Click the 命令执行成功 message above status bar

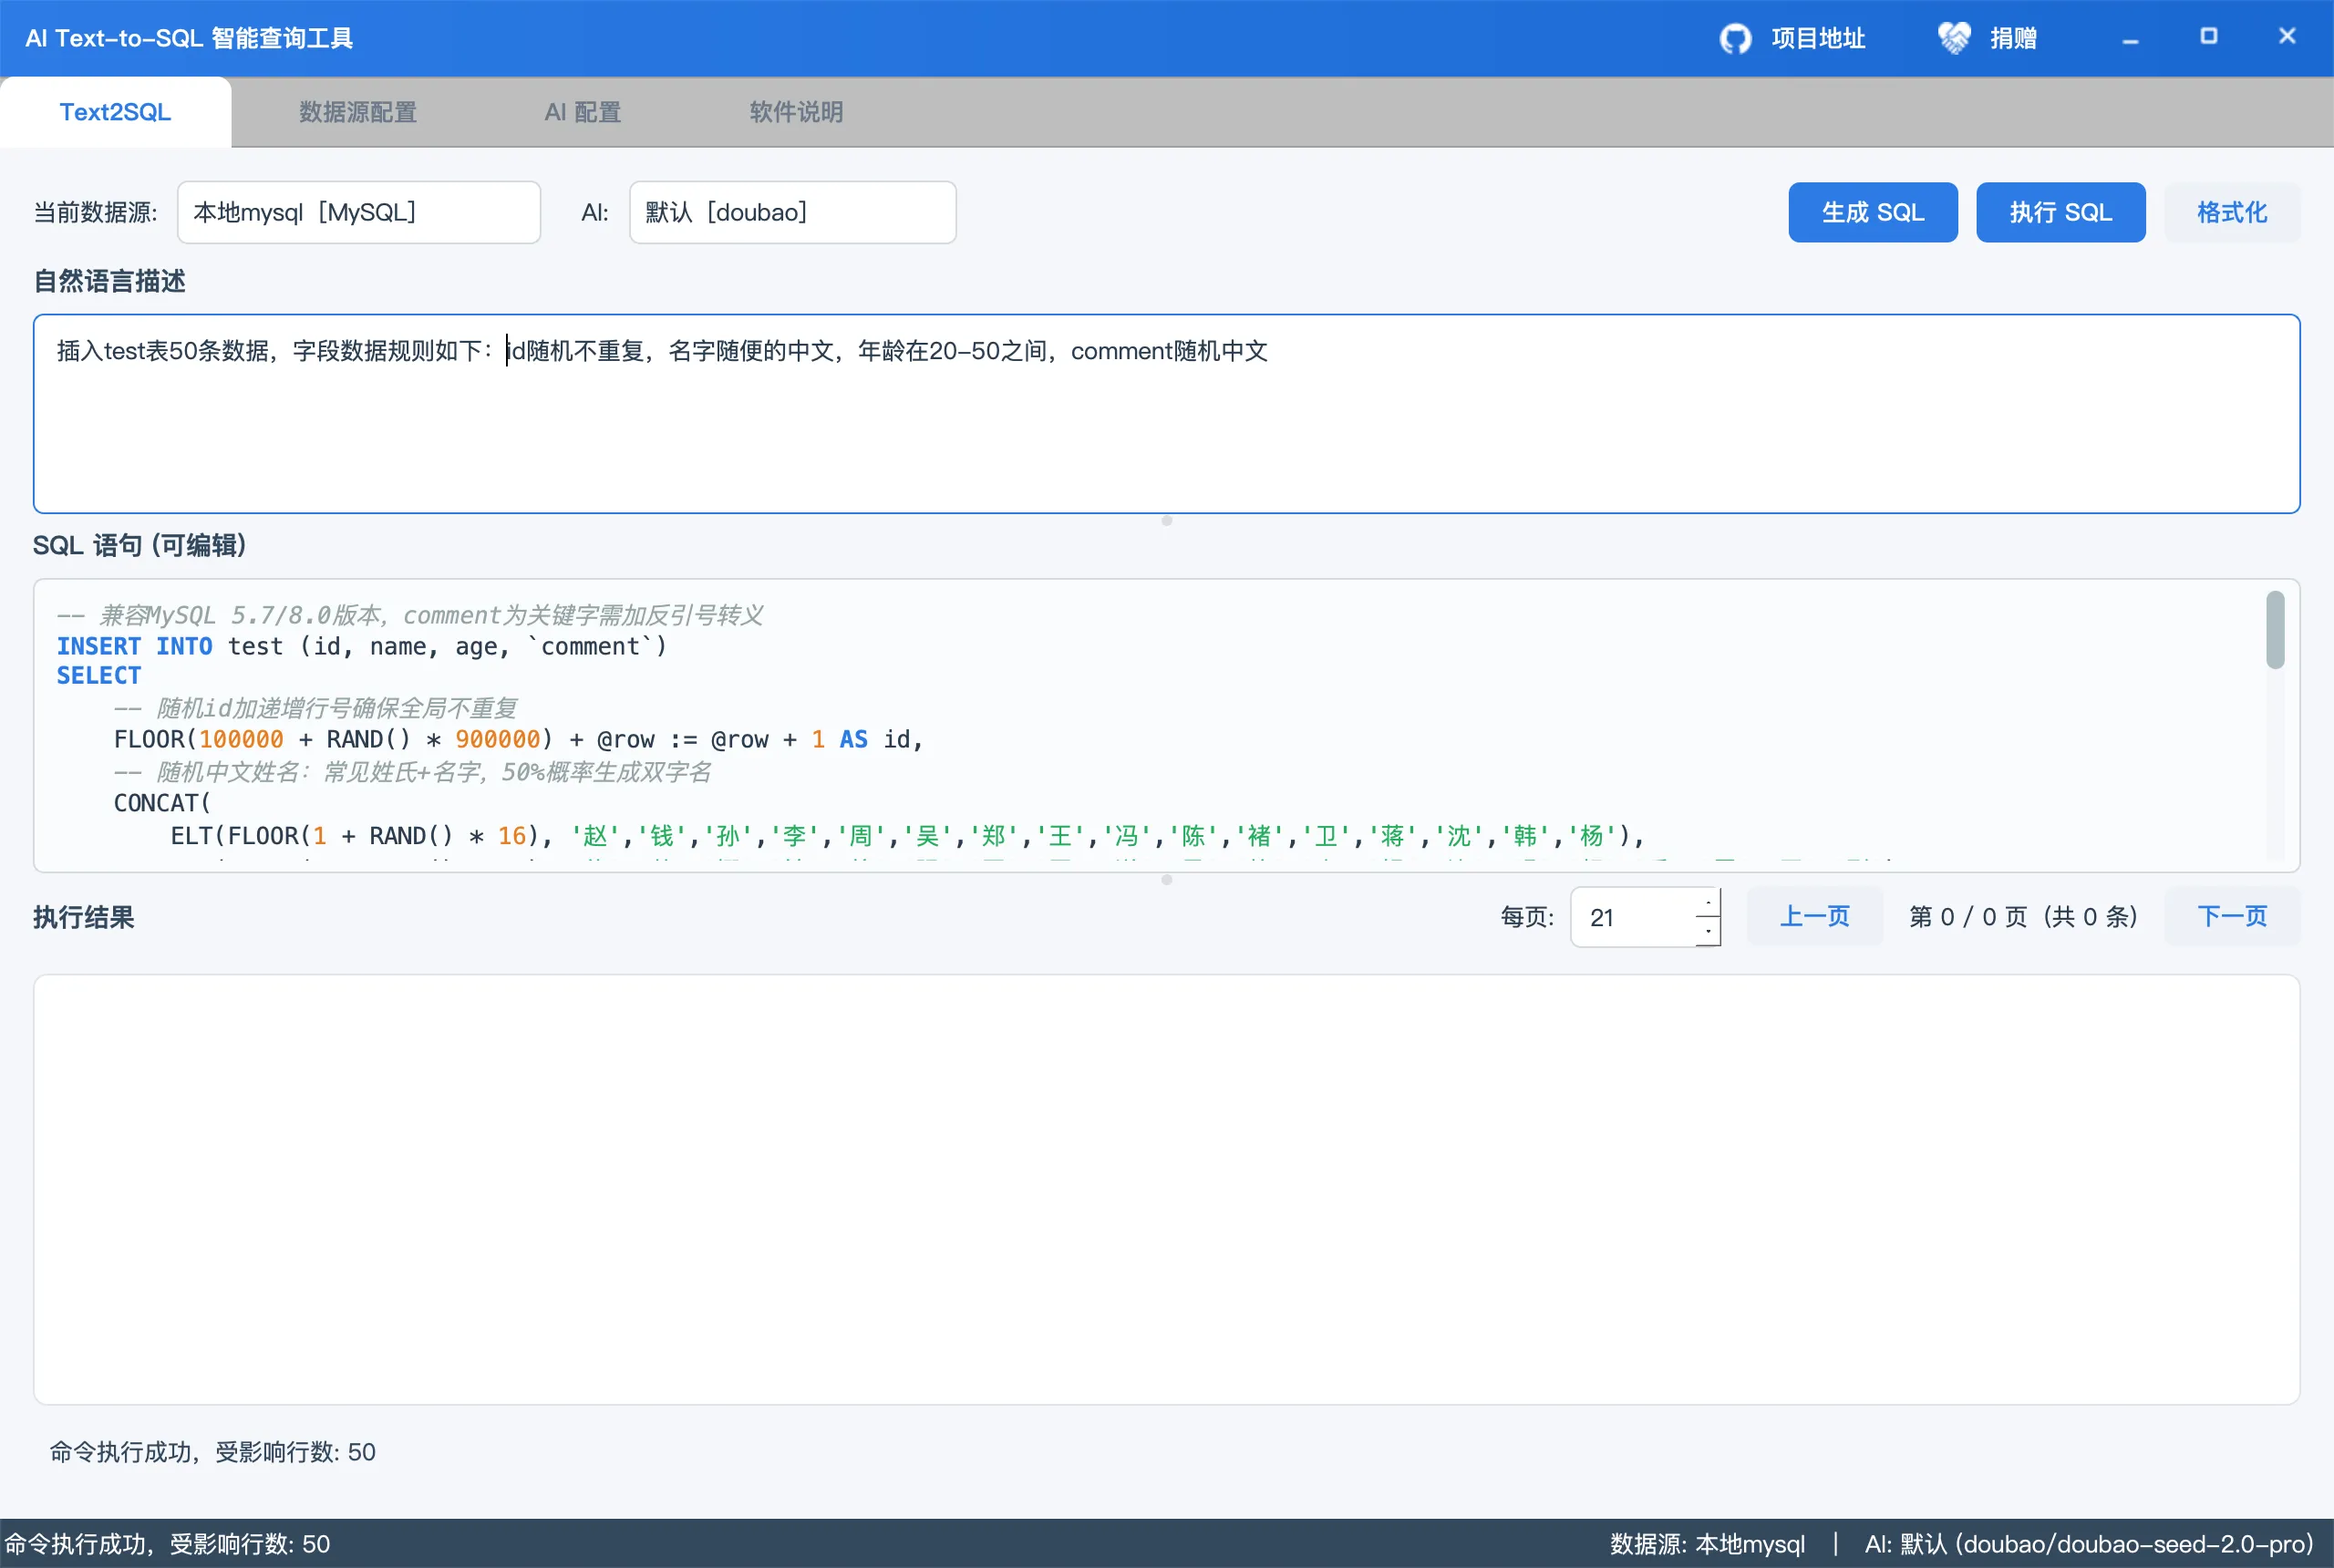(213, 1452)
